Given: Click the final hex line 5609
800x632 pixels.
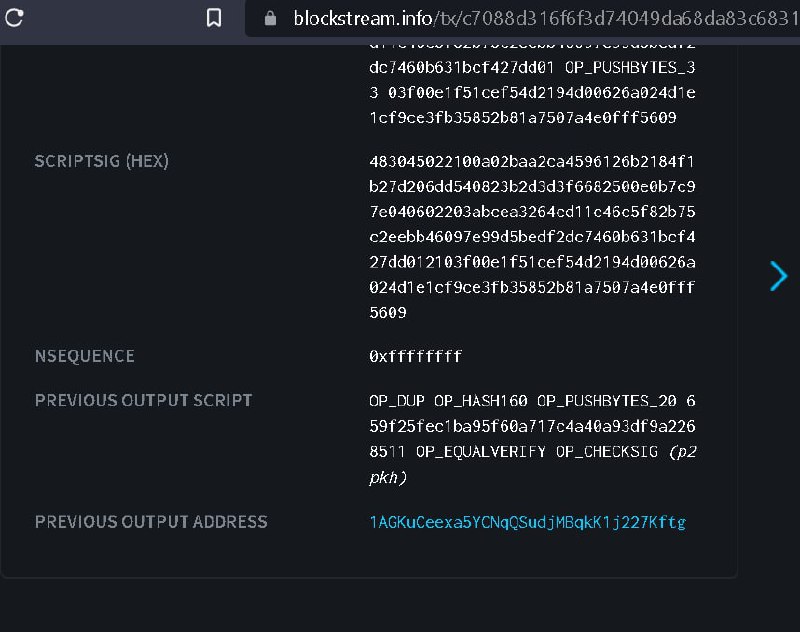Looking at the screenshot, I should (x=388, y=313).
